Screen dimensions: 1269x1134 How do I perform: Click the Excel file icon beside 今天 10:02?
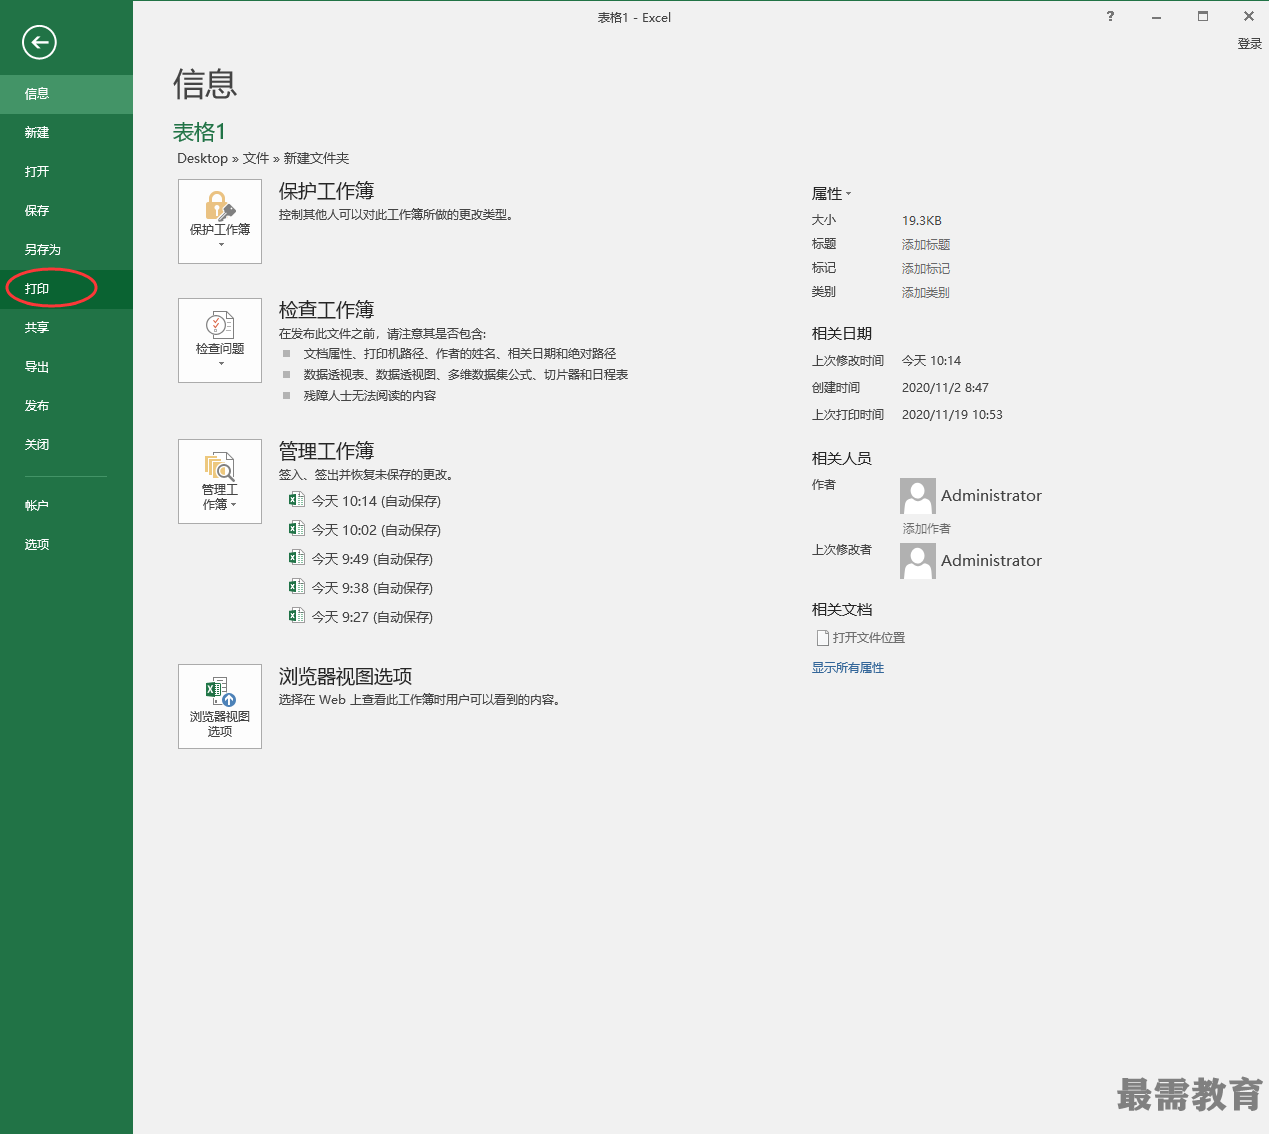click(x=296, y=529)
